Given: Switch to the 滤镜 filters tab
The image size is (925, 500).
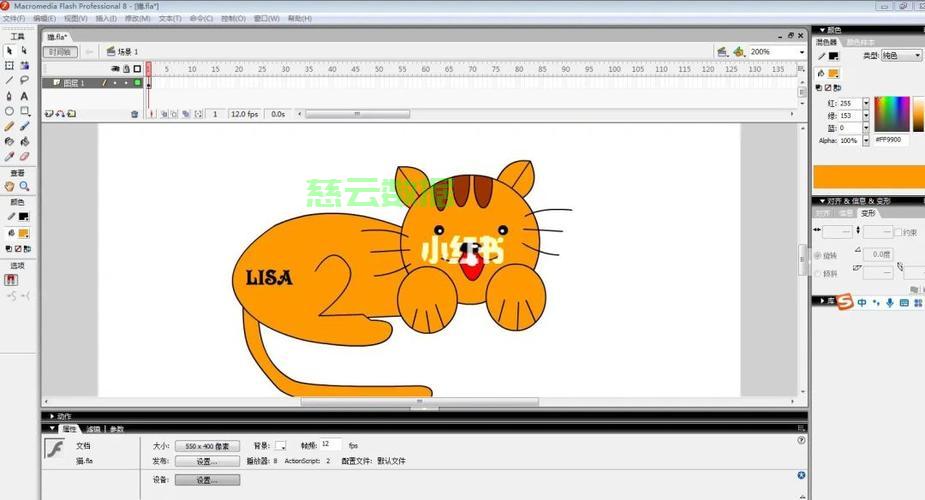Looking at the screenshot, I should 92,429.
